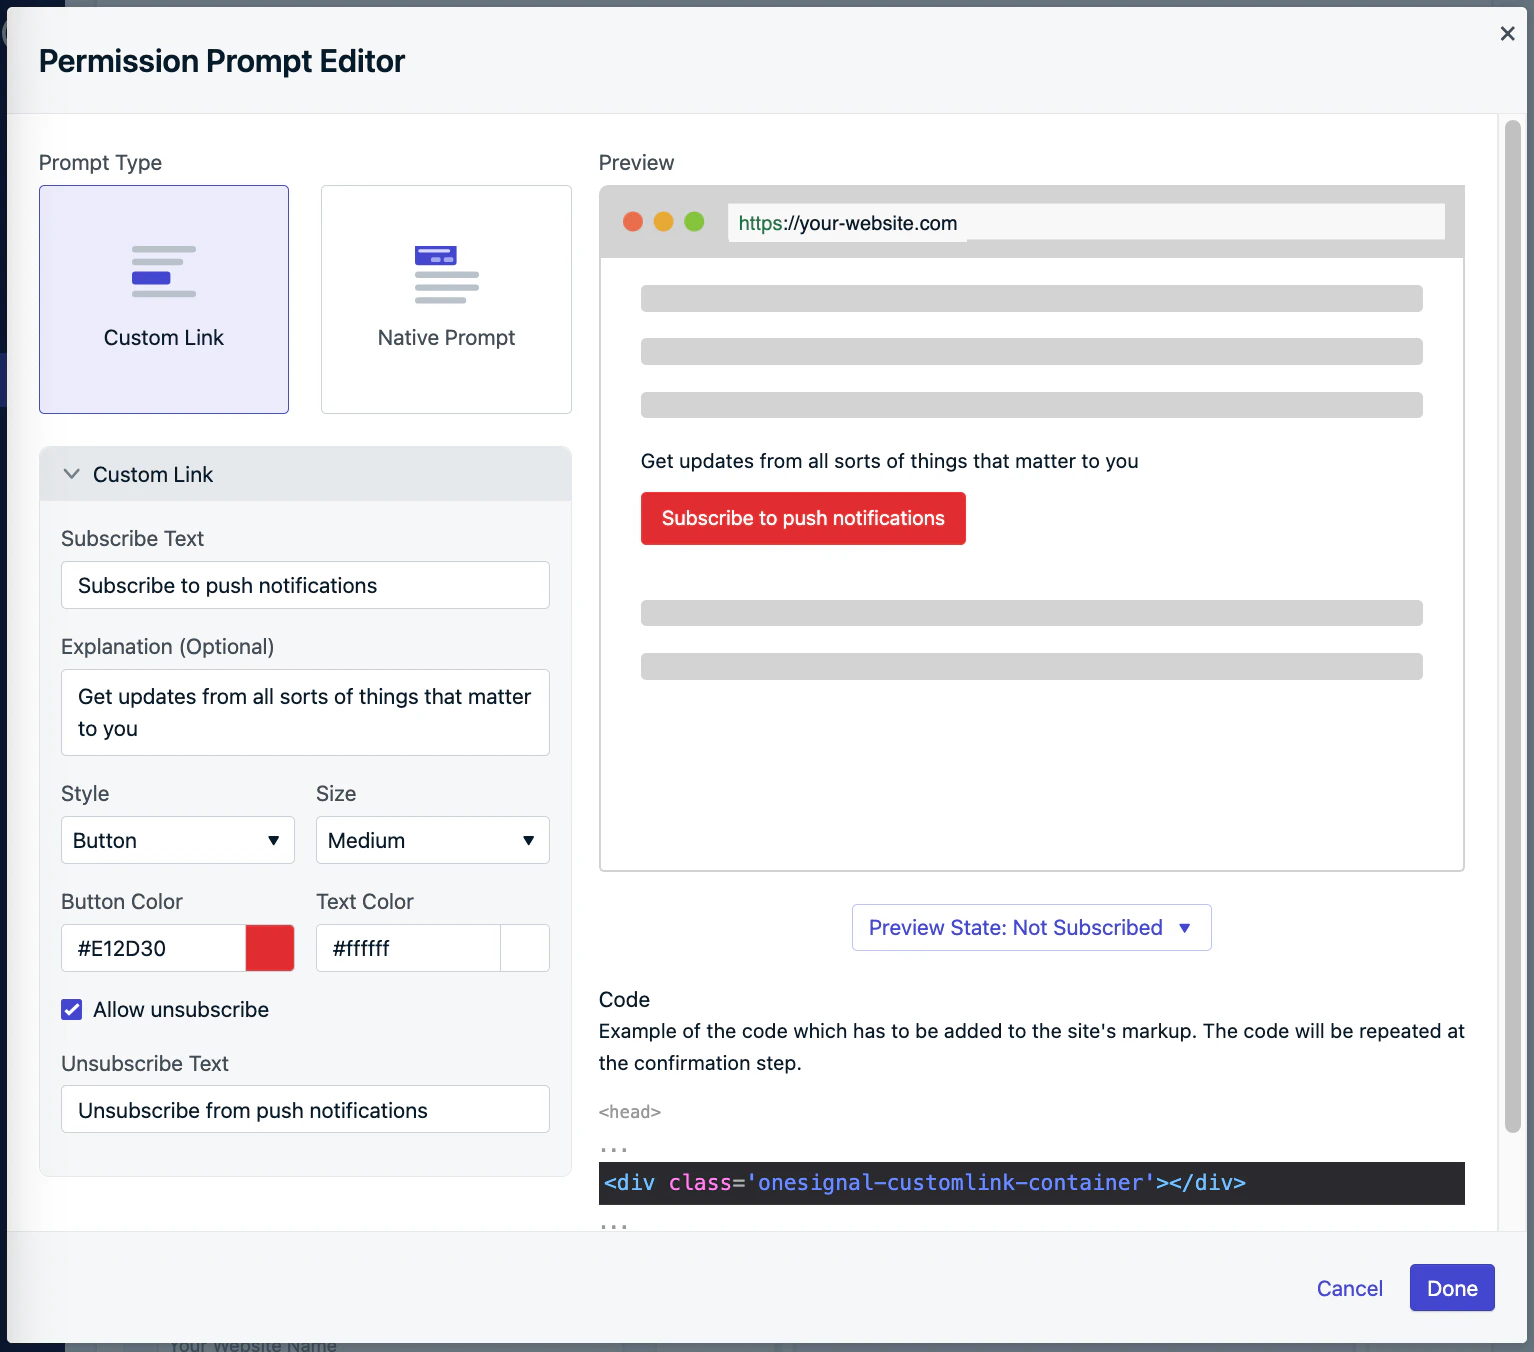Click the yellow traffic light dot in preview

(x=663, y=221)
